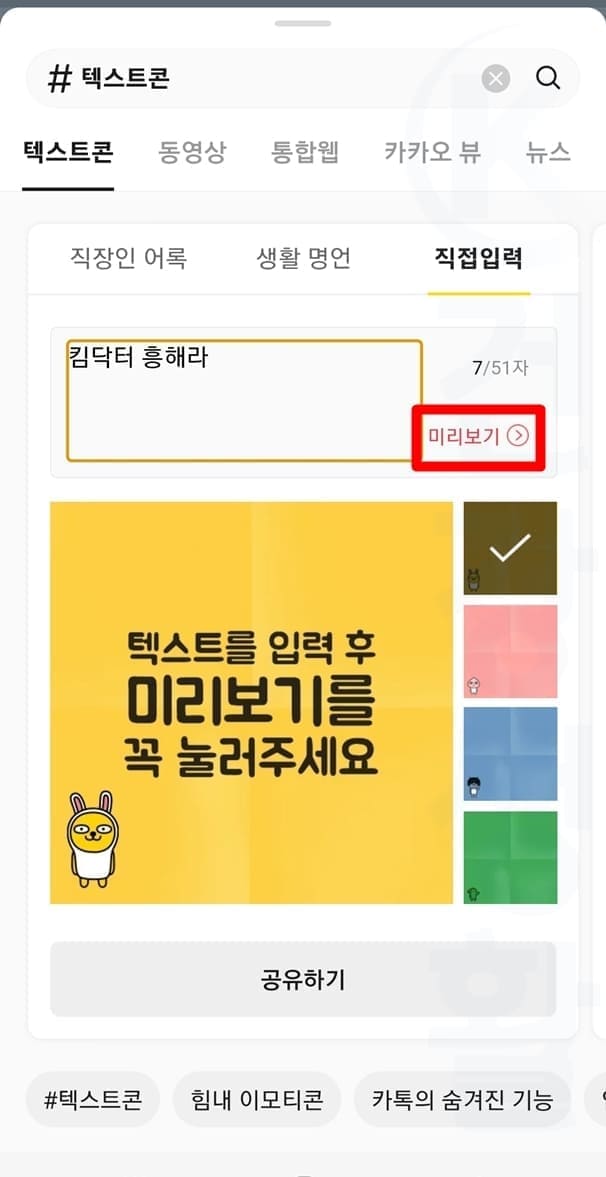This screenshot has width=606, height=1177.
Task: Tap the drag handle above the search bar
Action: (x=303, y=23)
